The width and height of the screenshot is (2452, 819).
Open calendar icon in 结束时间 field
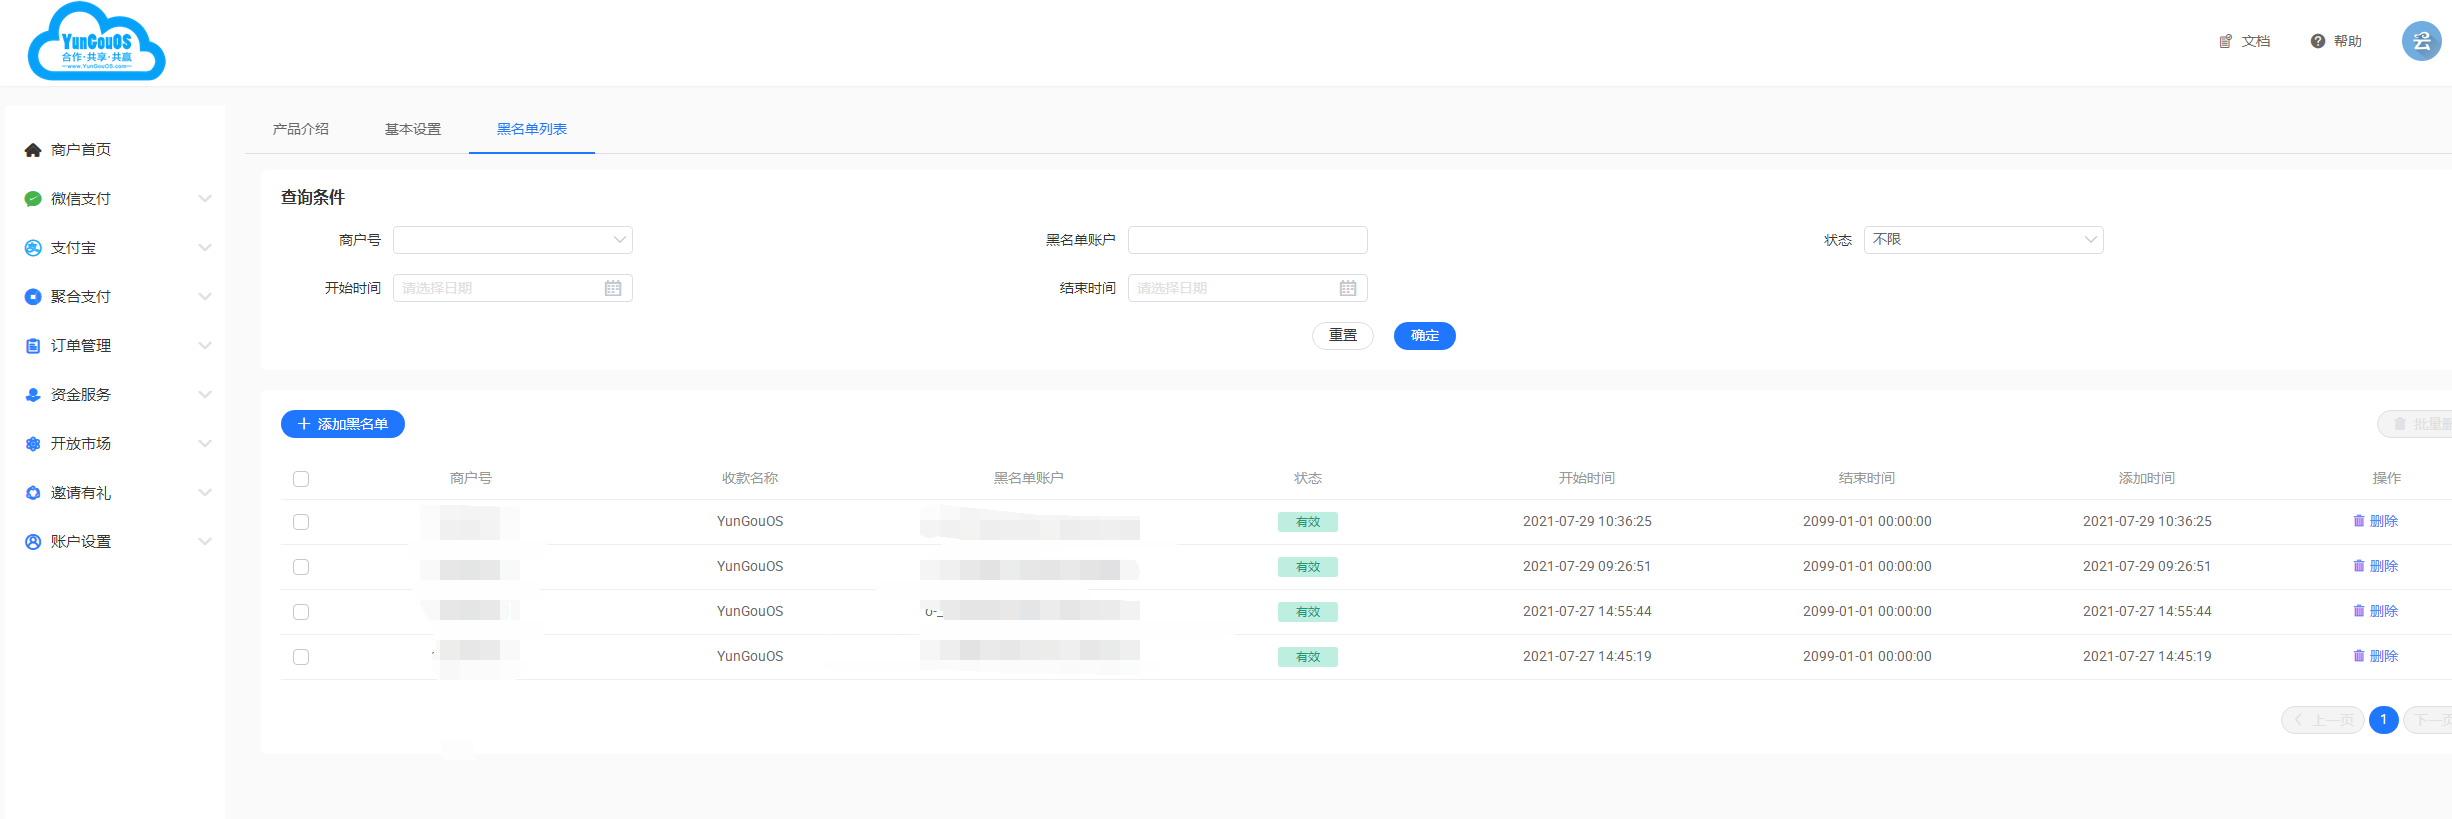pyautogui.click(x=1348, y=288)
